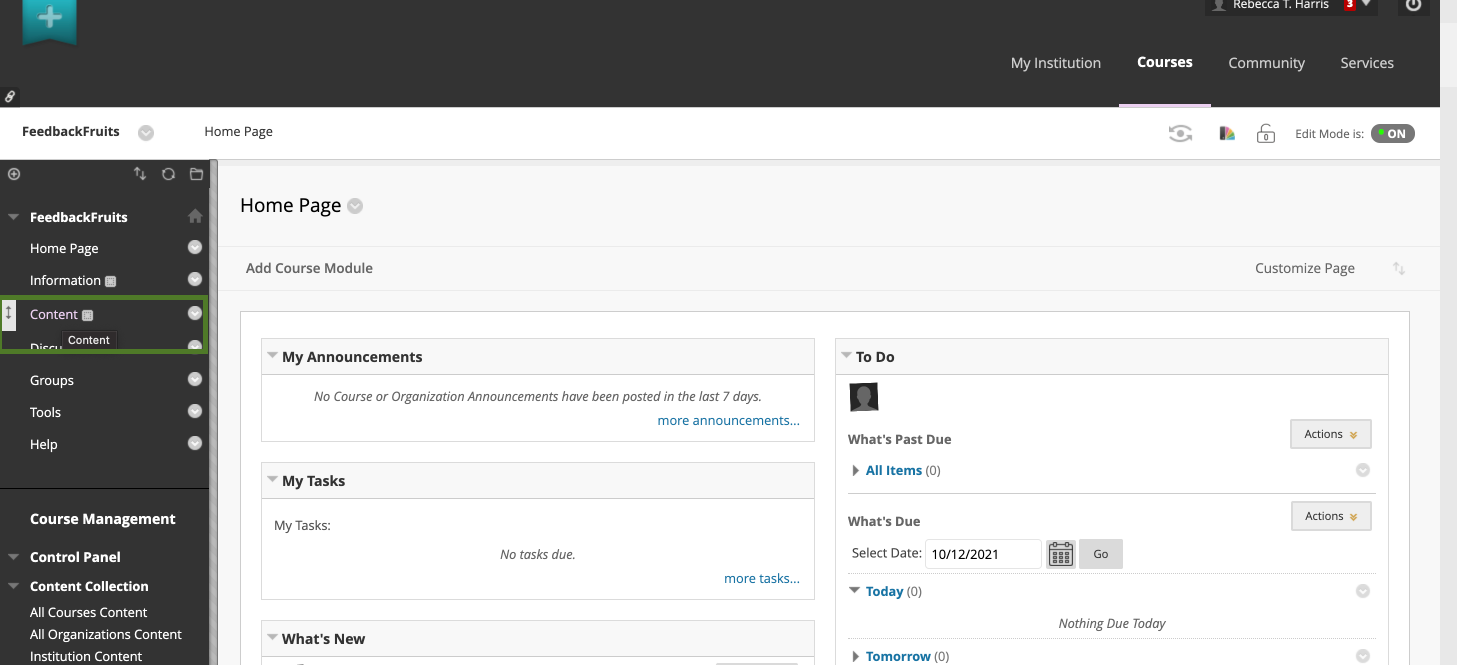The height and width of the screenshot is (665, 1457).
Task: Open the course menu folder view icon
Action: pyautogui.click(x=196, y=174)
